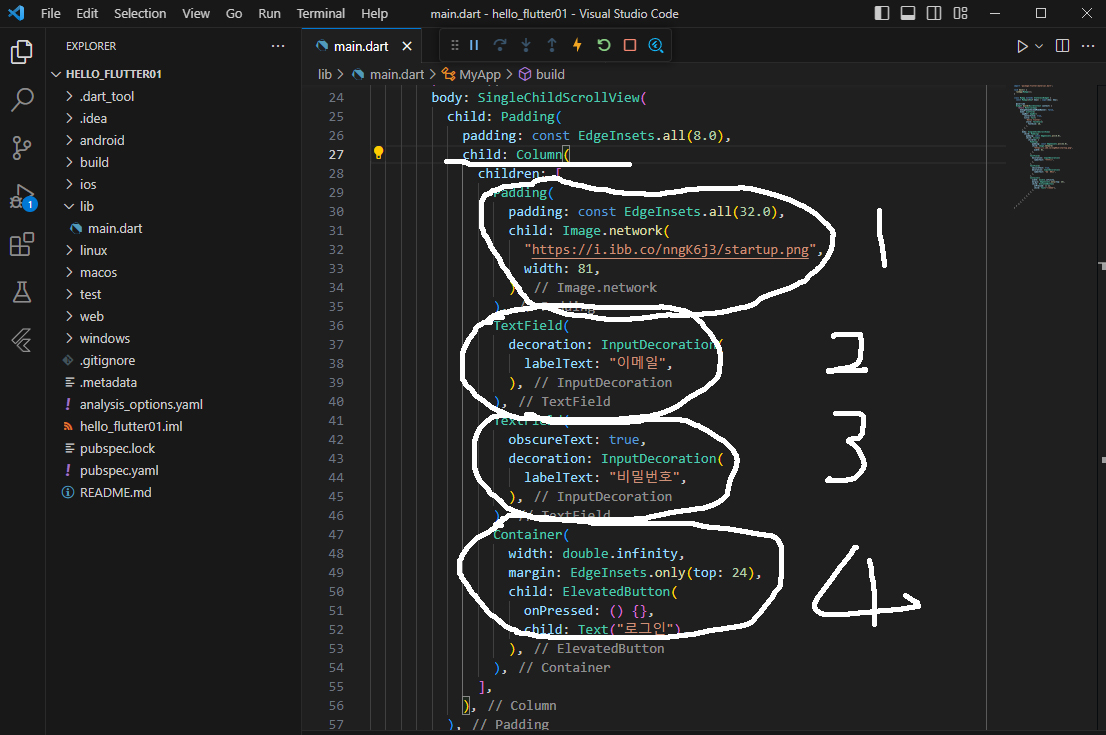Open analysis_options.yaml file

click(174, 404)
